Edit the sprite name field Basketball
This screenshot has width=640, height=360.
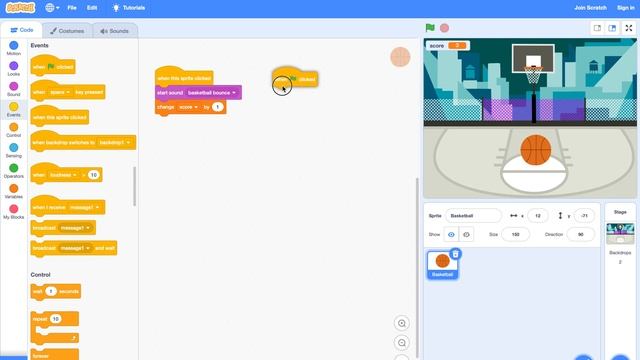pyautogui.click(x=473, y=216)
